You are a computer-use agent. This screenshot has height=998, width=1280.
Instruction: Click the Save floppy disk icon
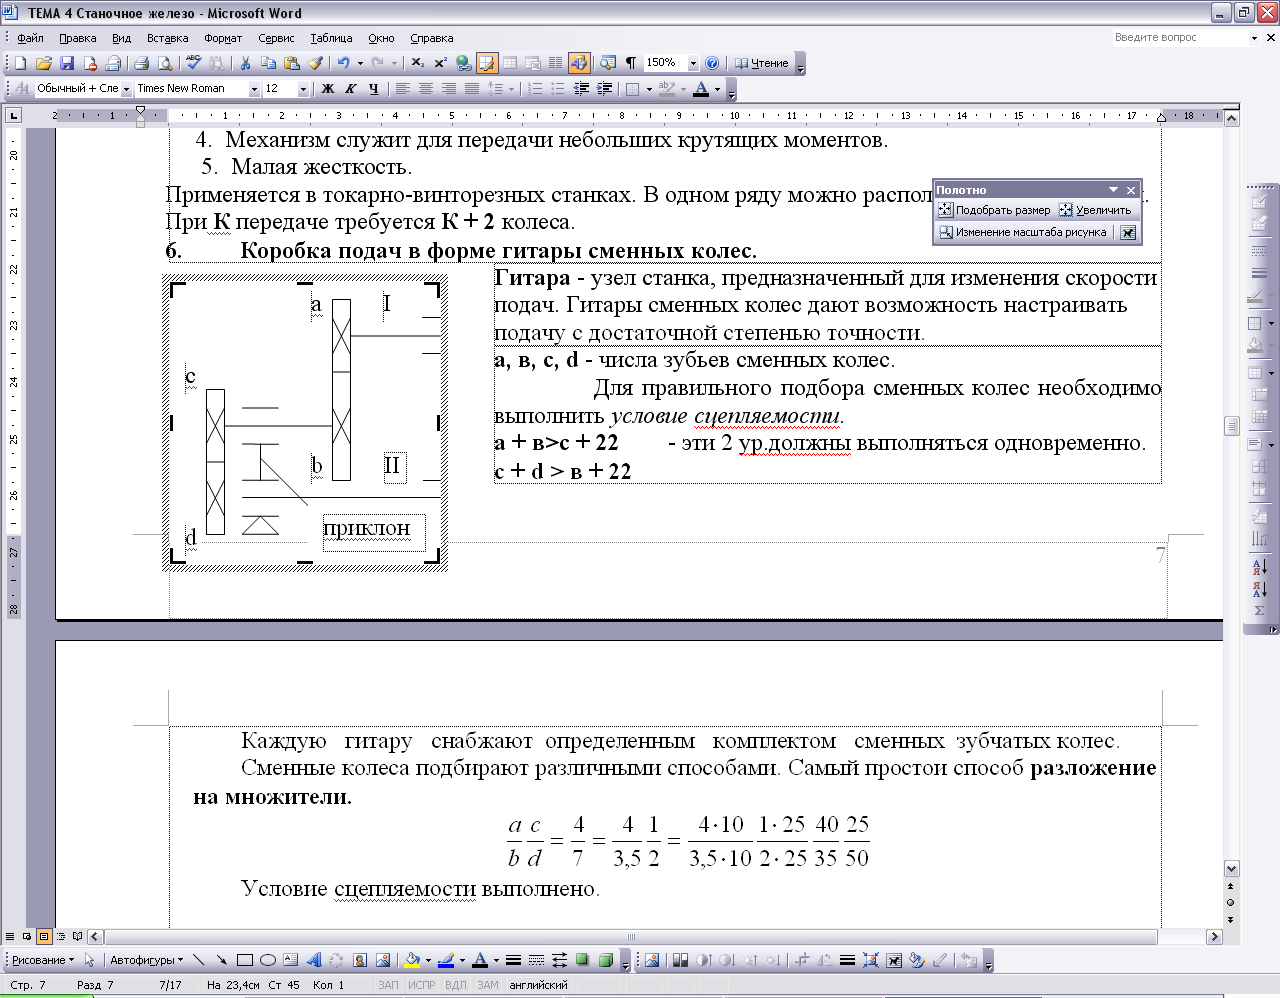click(67, 63)
